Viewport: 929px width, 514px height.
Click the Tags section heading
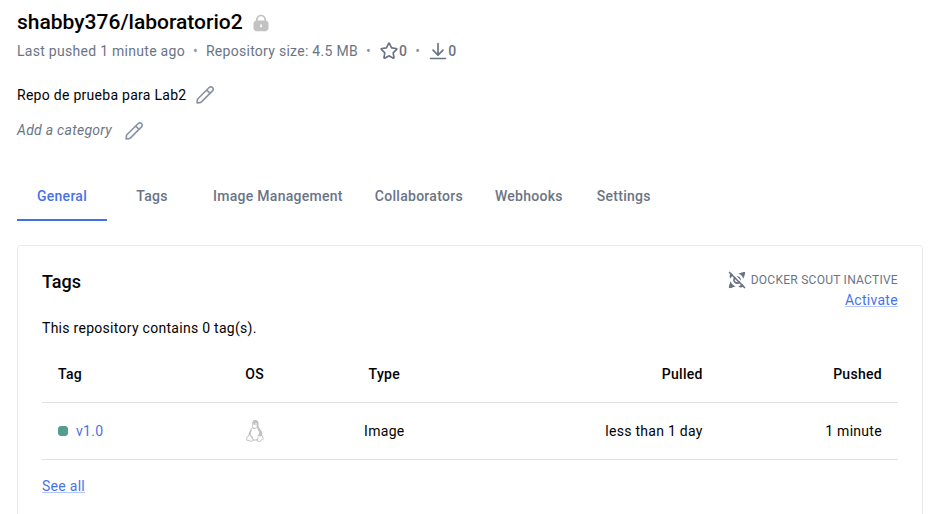(62, 282)
